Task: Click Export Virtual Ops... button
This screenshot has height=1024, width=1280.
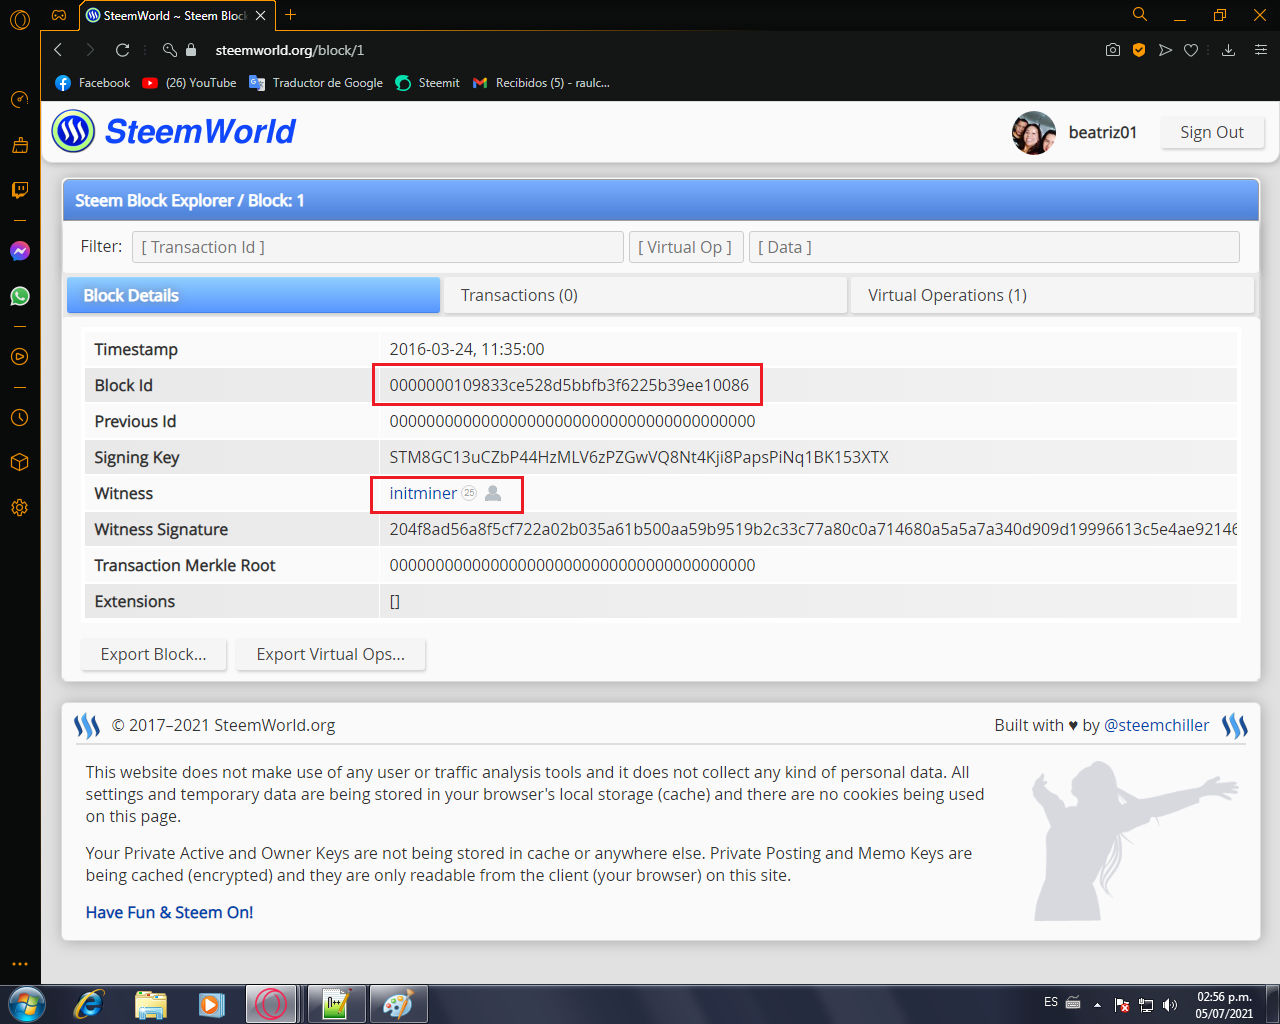Action: [x=331, y=654]
